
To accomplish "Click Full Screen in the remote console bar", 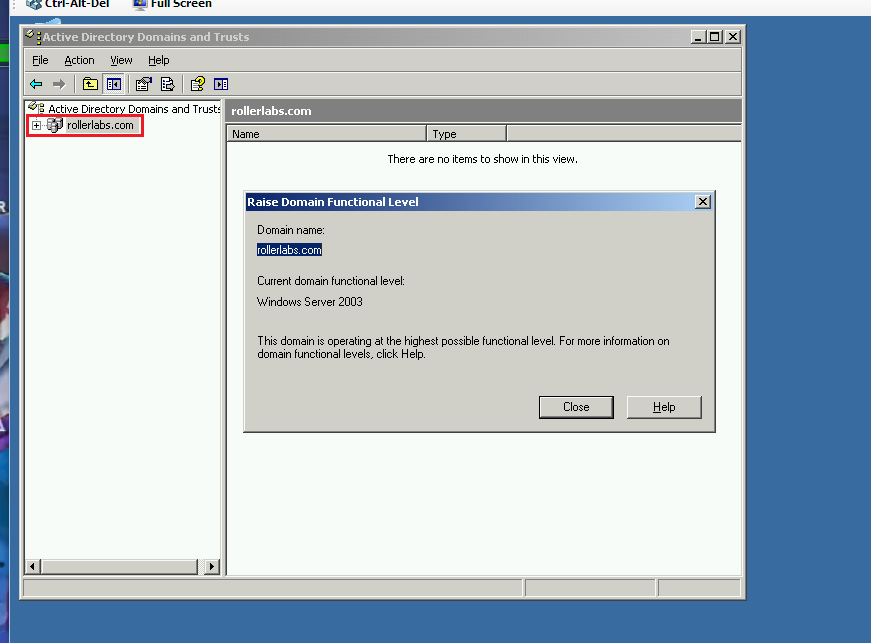I will tap(173, 4).
